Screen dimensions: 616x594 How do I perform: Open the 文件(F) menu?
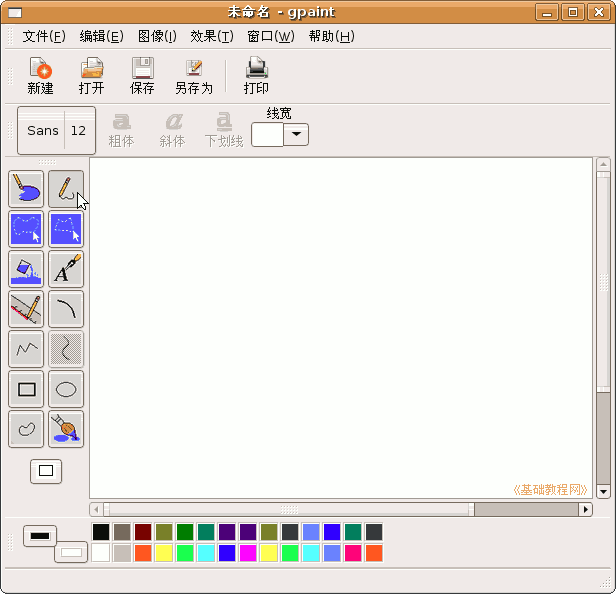[44, 36]
